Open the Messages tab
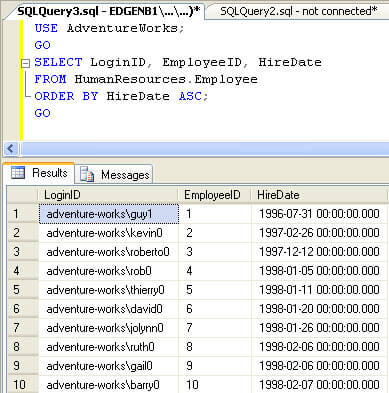Viewport: 389px width, 393px height. pyautogui.click(x=114, y=174)
